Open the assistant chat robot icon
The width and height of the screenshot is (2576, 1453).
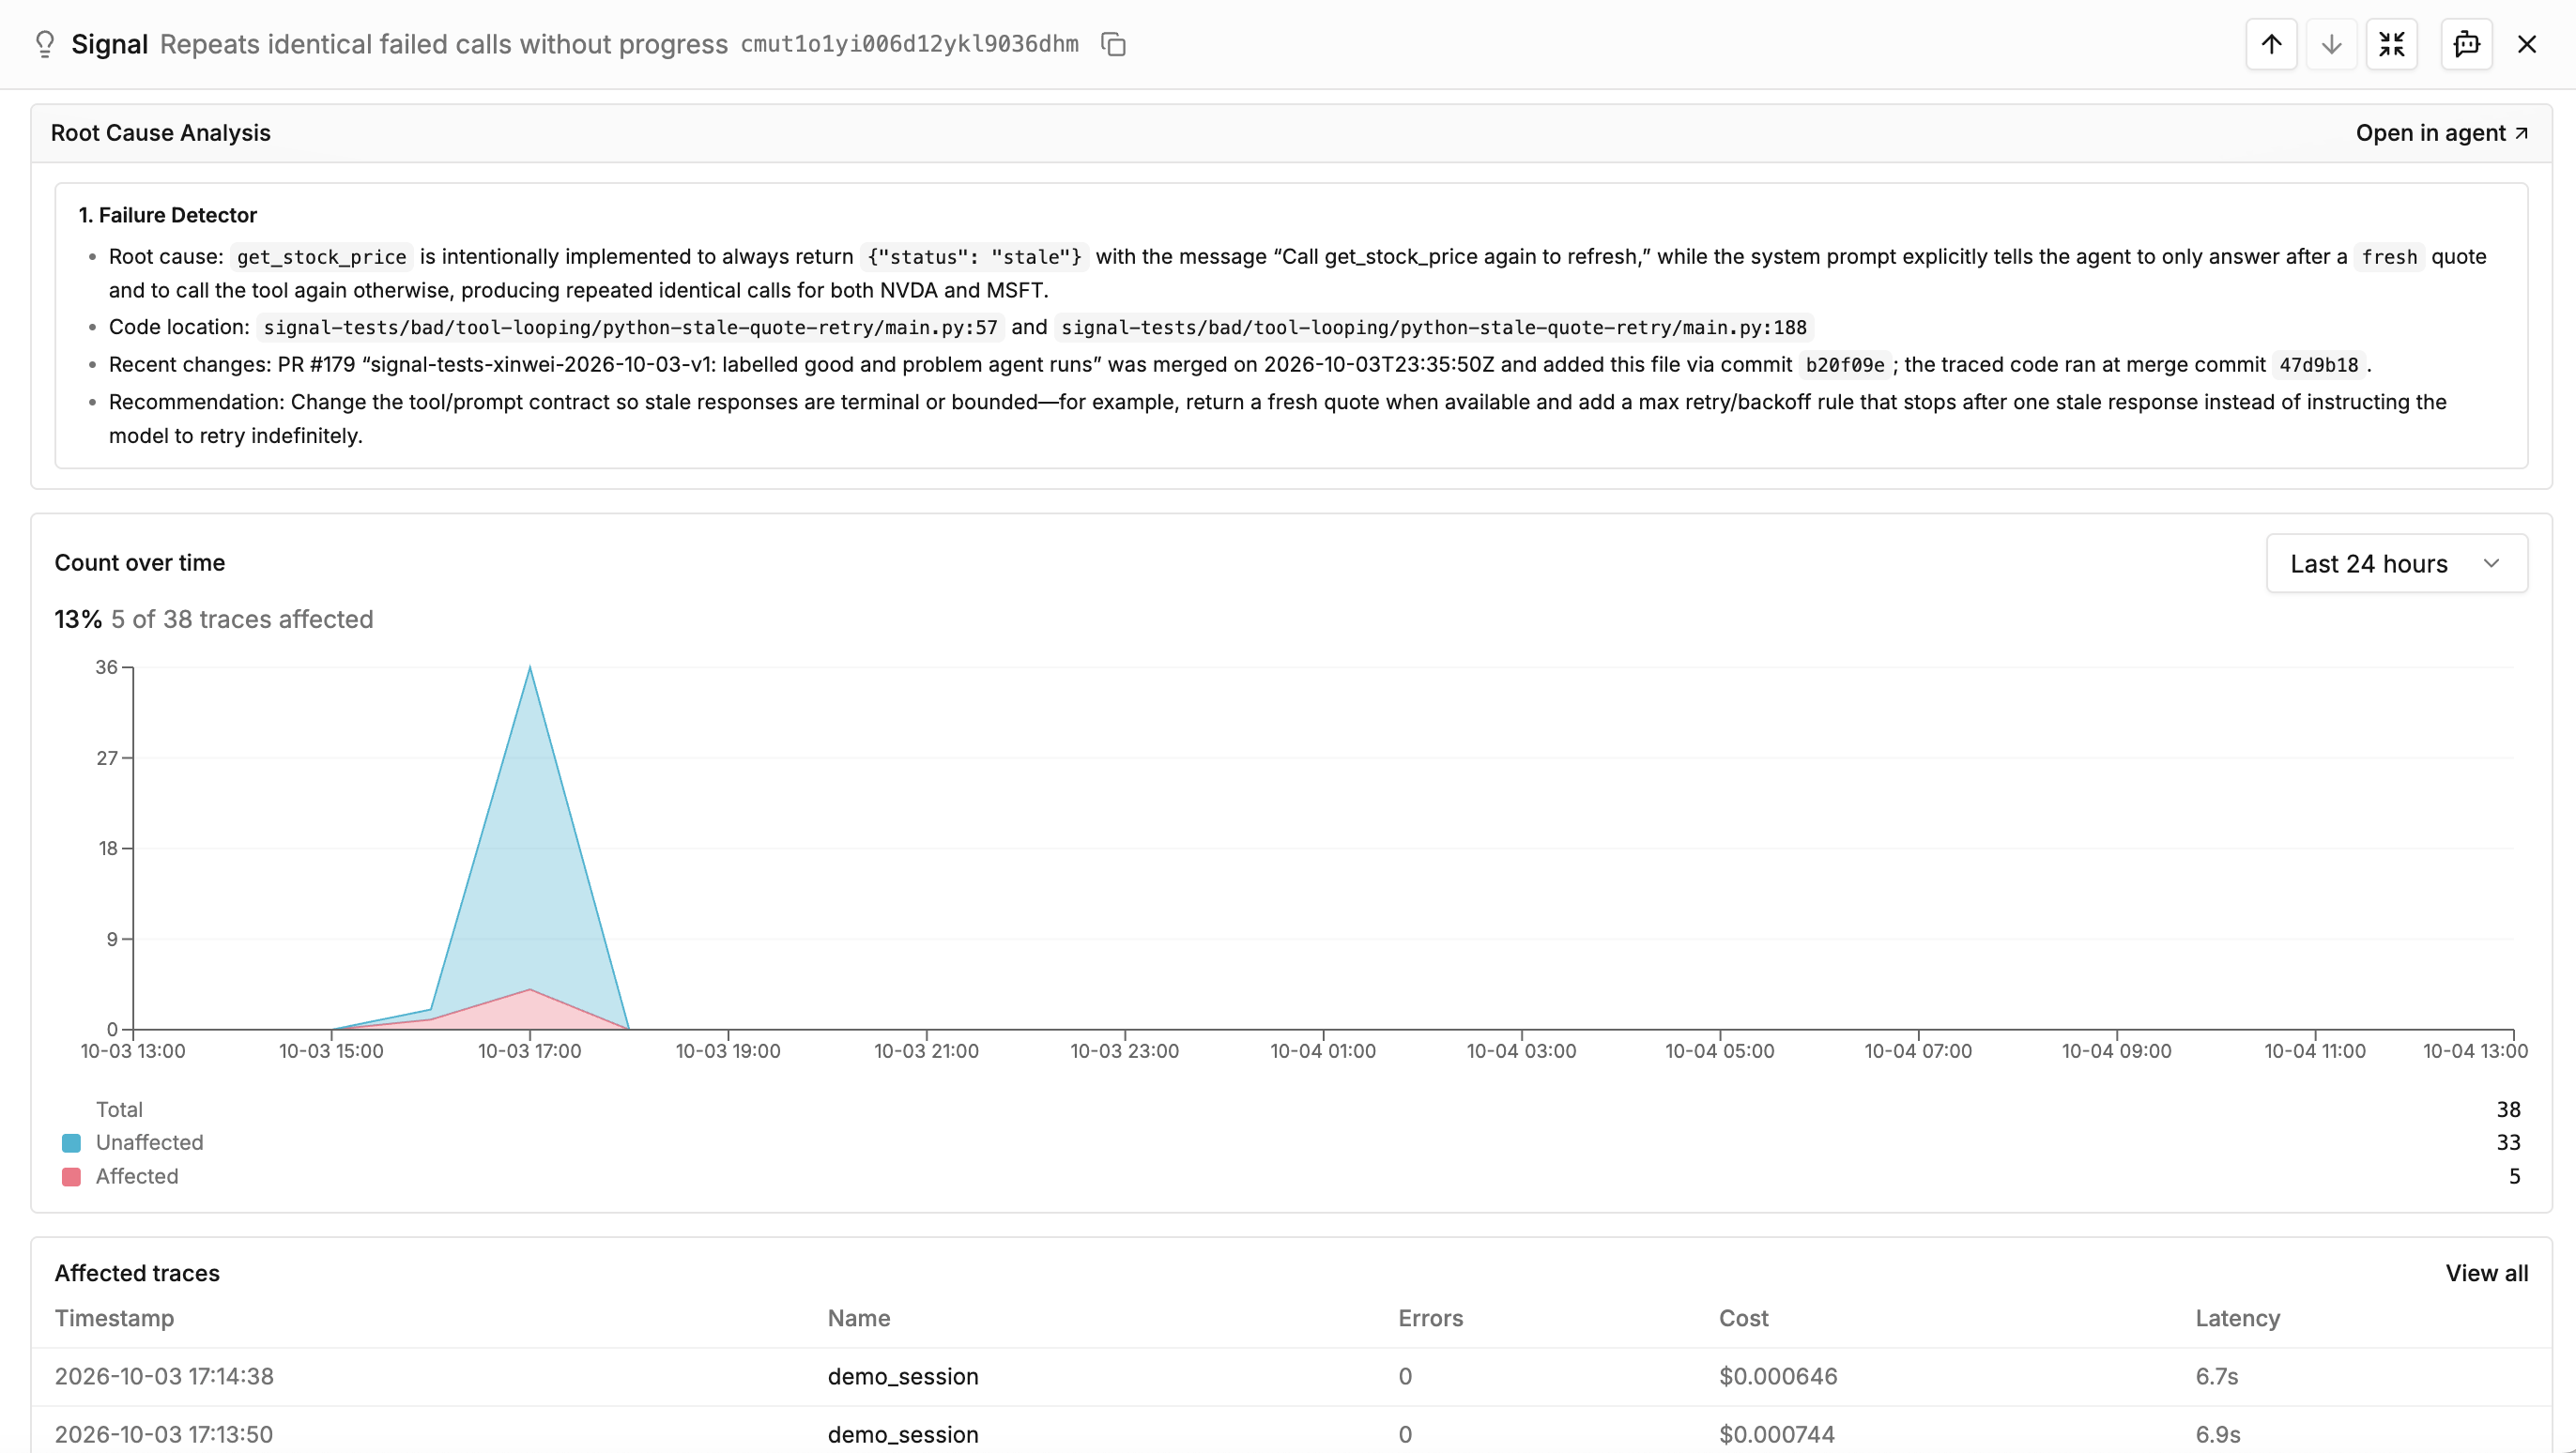point(2466,44)
